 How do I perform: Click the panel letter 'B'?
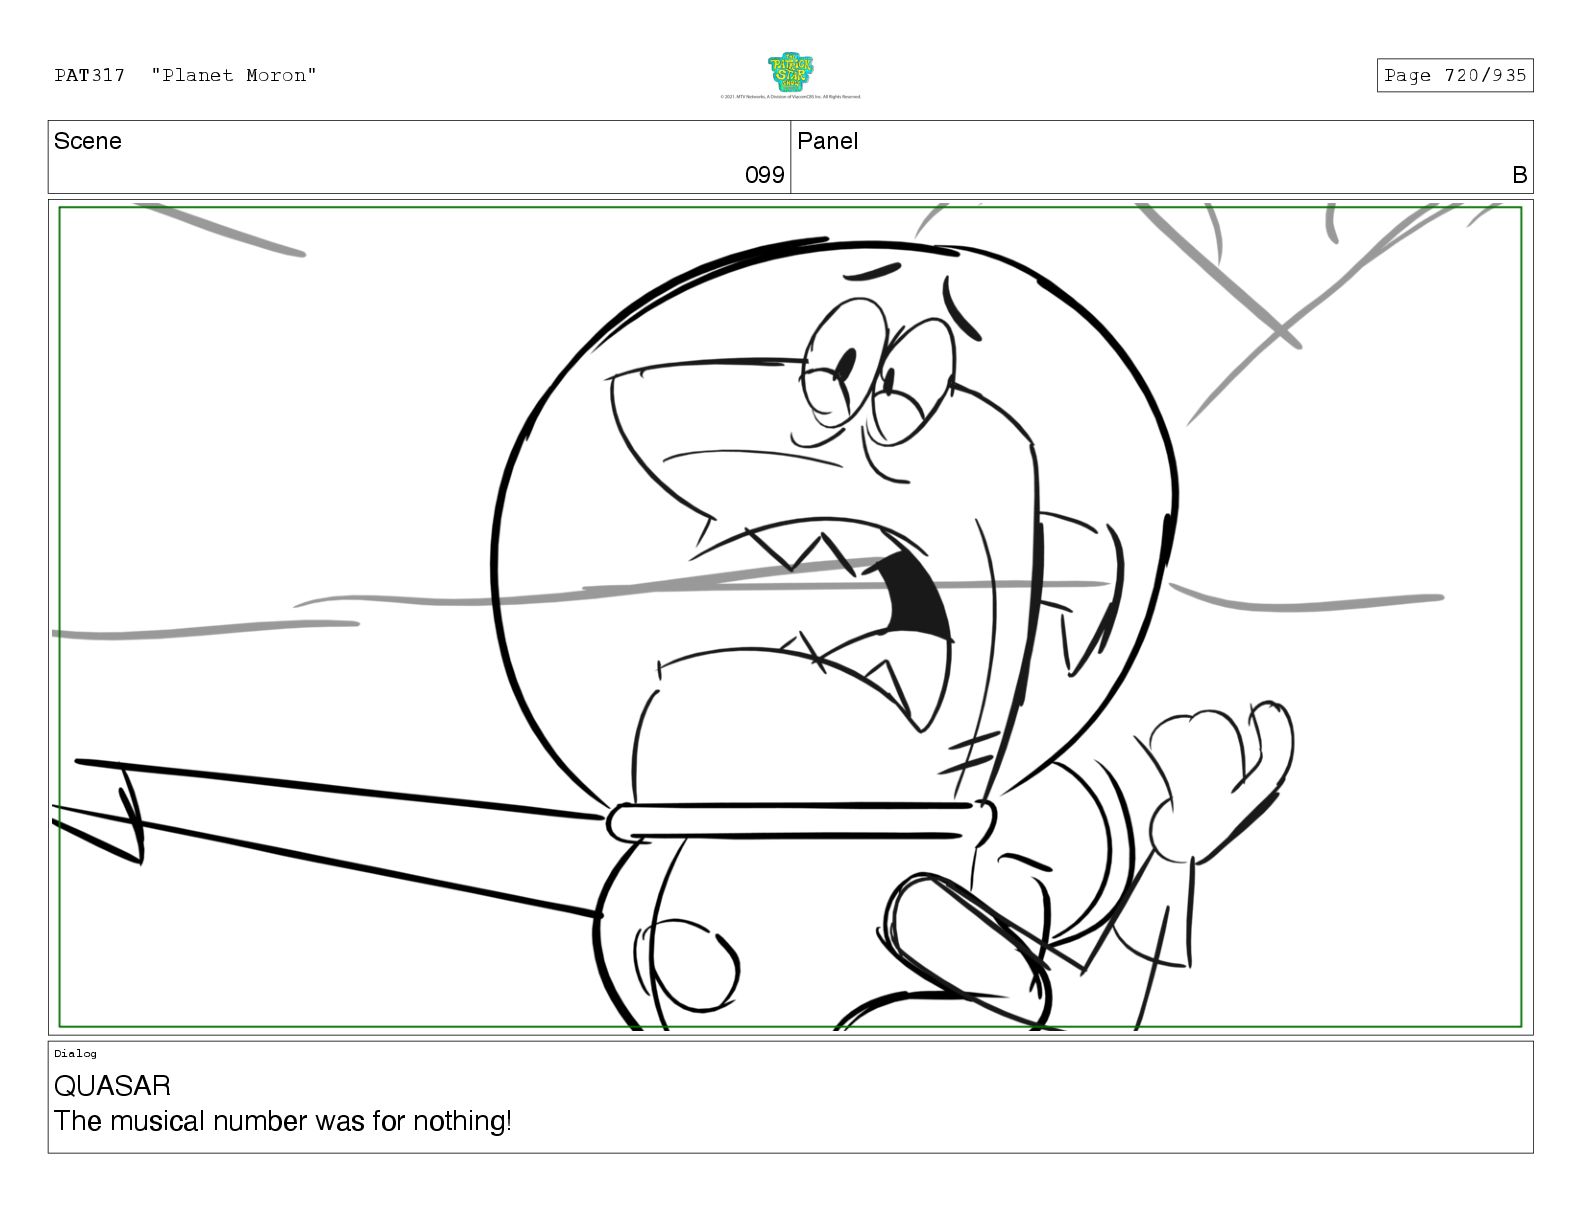tap(1520, 175)
